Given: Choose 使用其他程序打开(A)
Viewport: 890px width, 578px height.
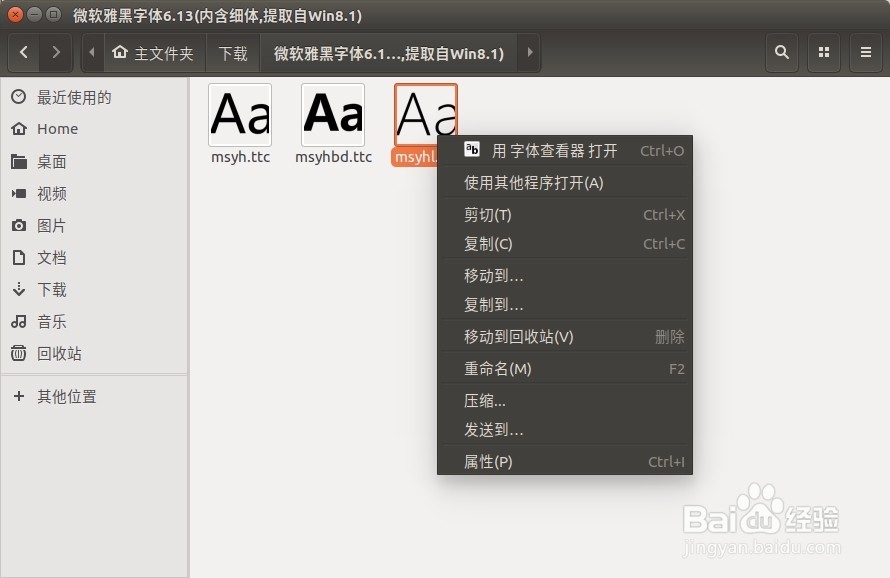Looking at the screenshot, I should click(565, 183).
